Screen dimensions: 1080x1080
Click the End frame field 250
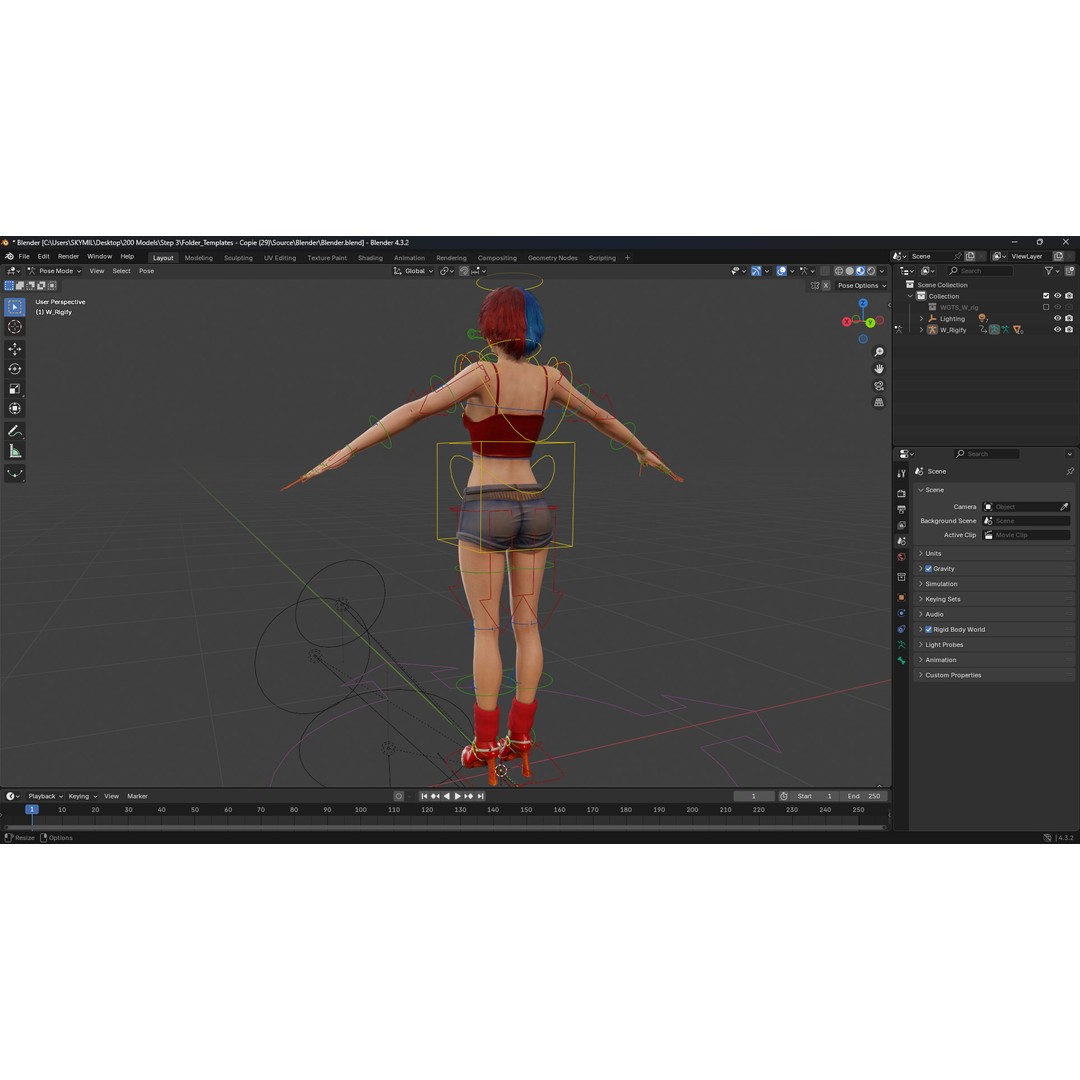864,796
